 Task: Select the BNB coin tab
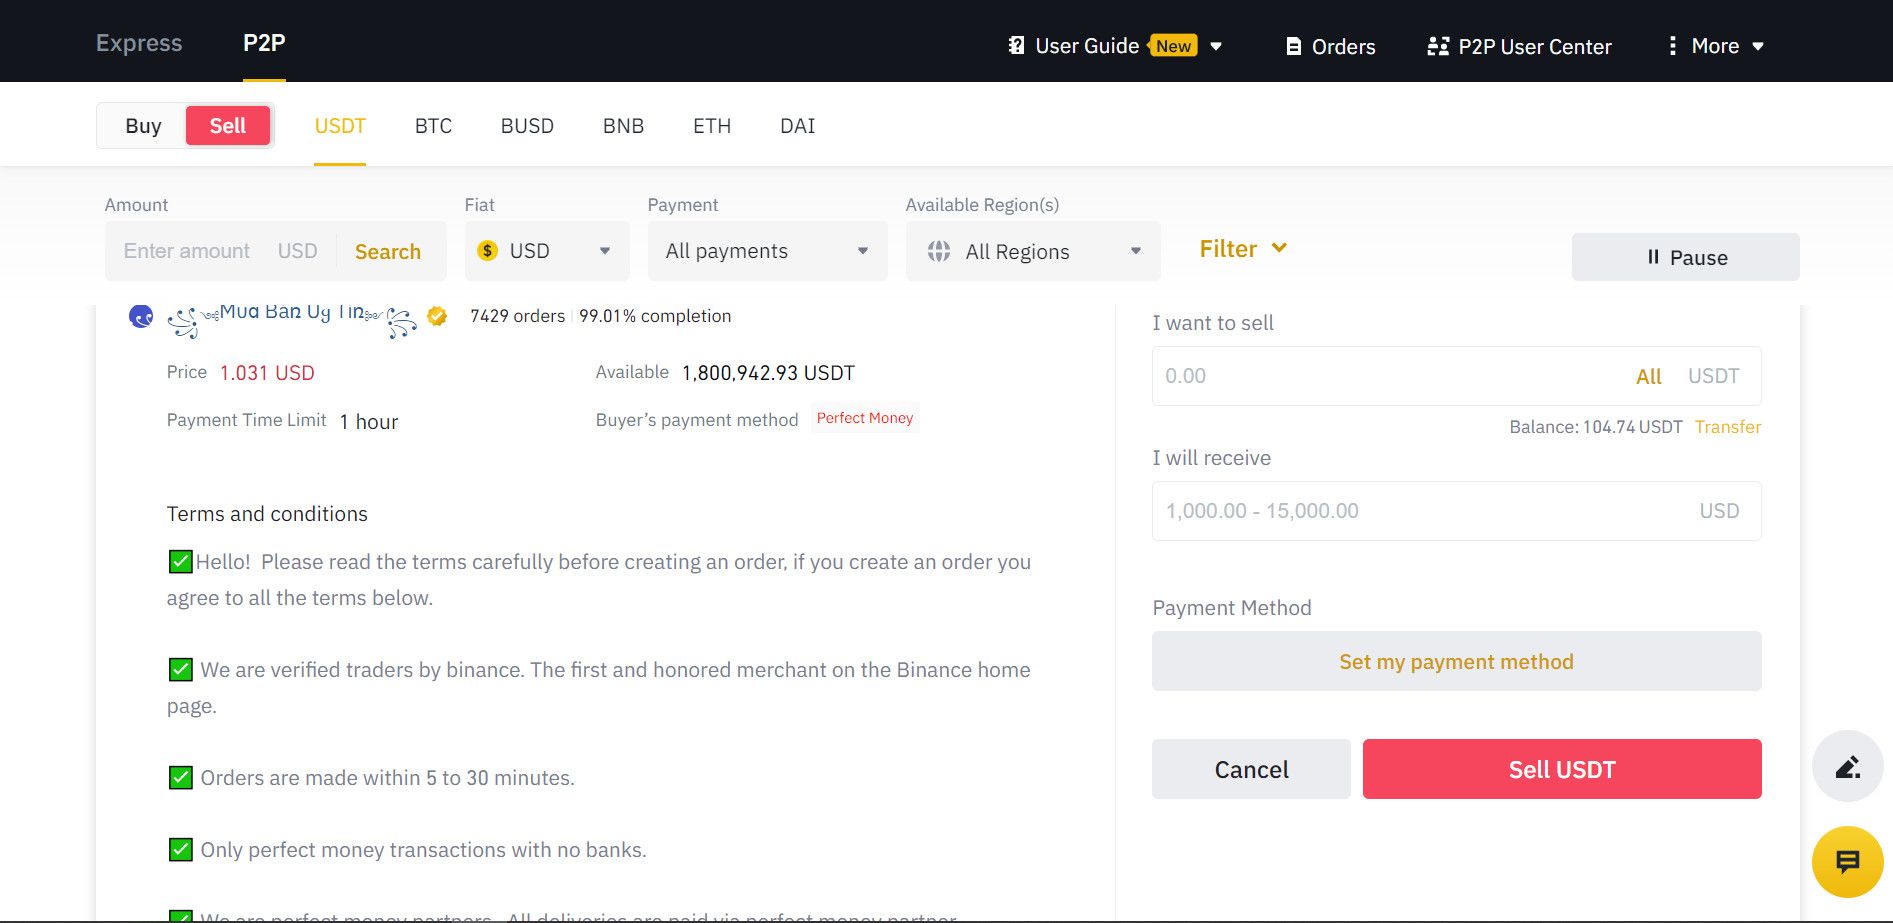pyautogui.click(x=623, y=126)
